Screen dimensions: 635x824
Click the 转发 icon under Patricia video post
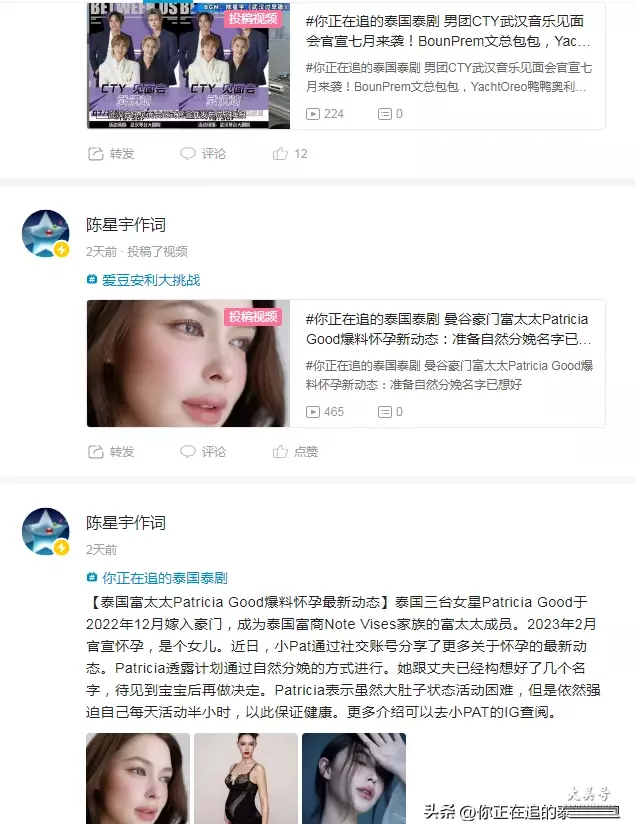[x=96, y=451]
